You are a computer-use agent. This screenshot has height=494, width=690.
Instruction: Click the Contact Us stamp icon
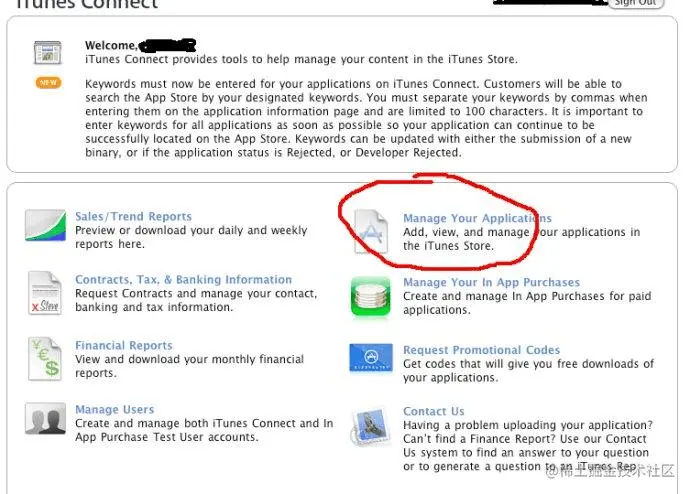tap(371, 426)
